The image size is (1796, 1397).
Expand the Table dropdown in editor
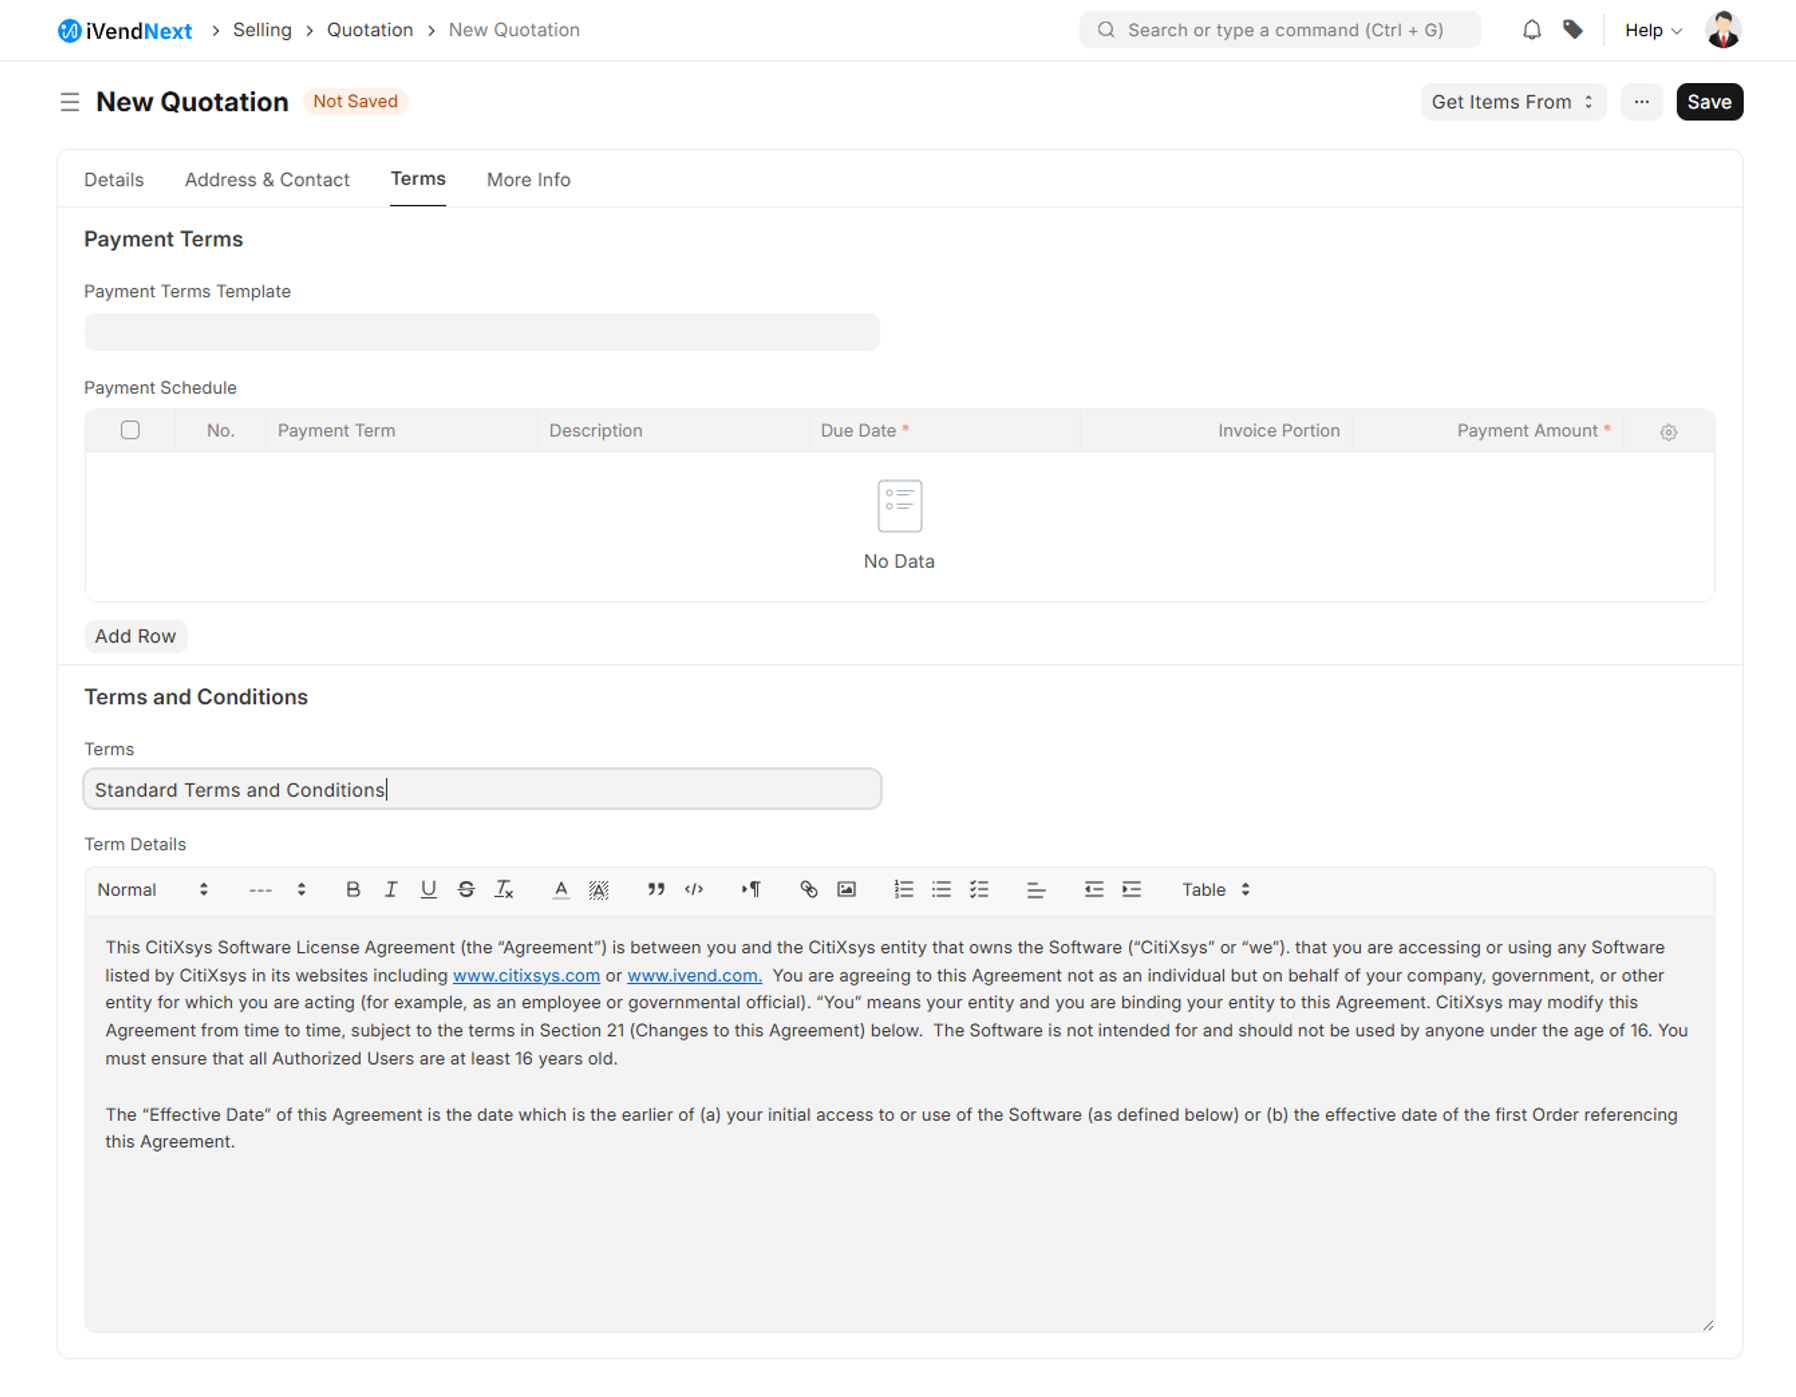(x=1215, y=889)
